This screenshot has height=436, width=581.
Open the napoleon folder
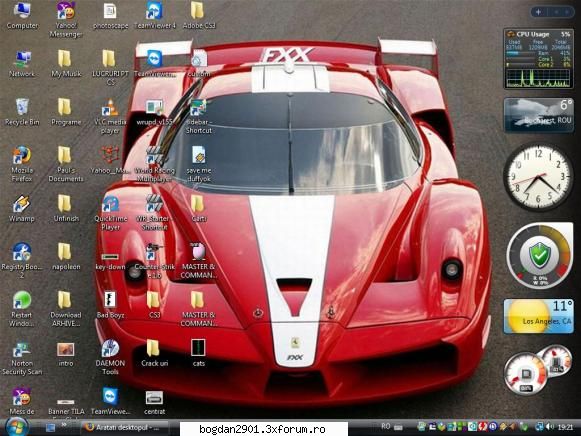click(x=66, y=257)
